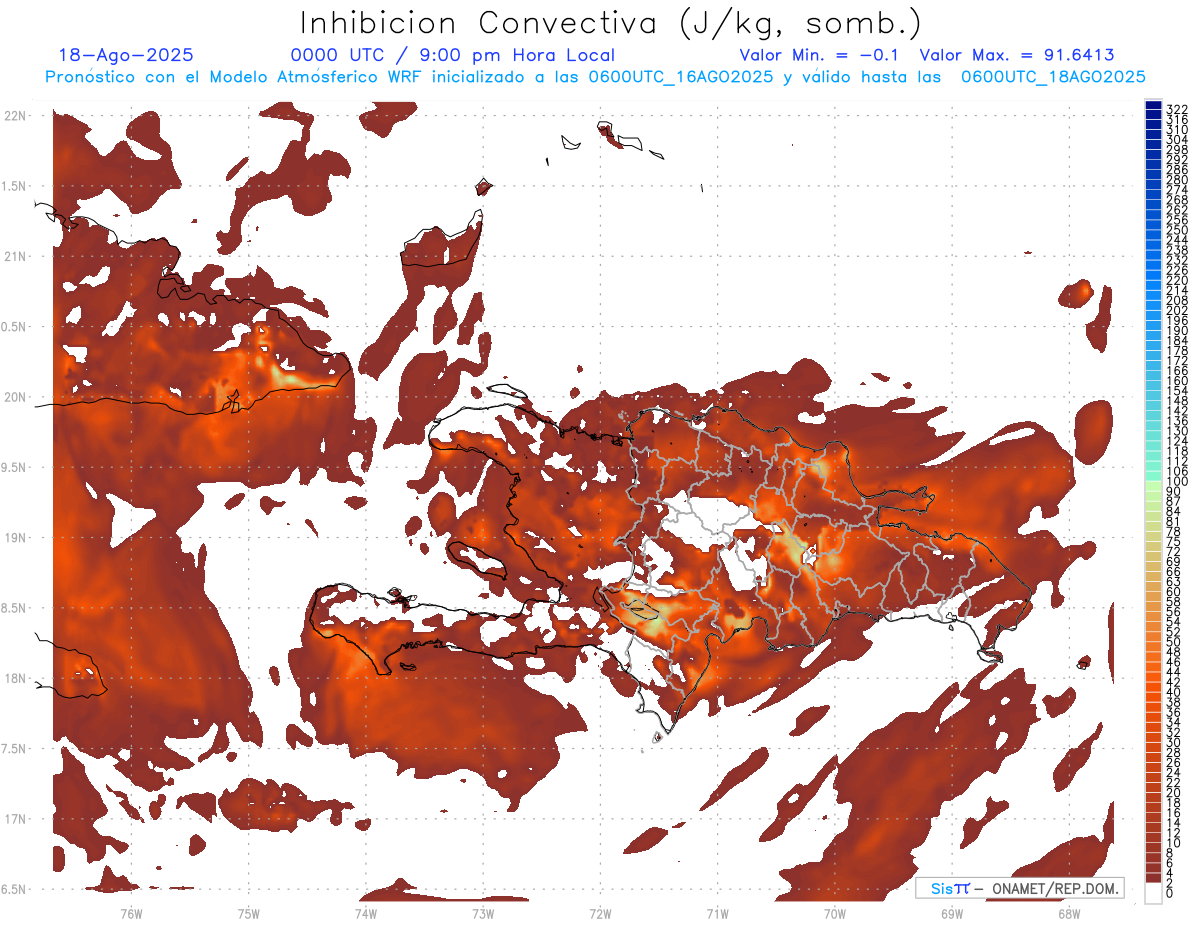
Task: Click the "69W" longitude label
Action: (951, 914)
